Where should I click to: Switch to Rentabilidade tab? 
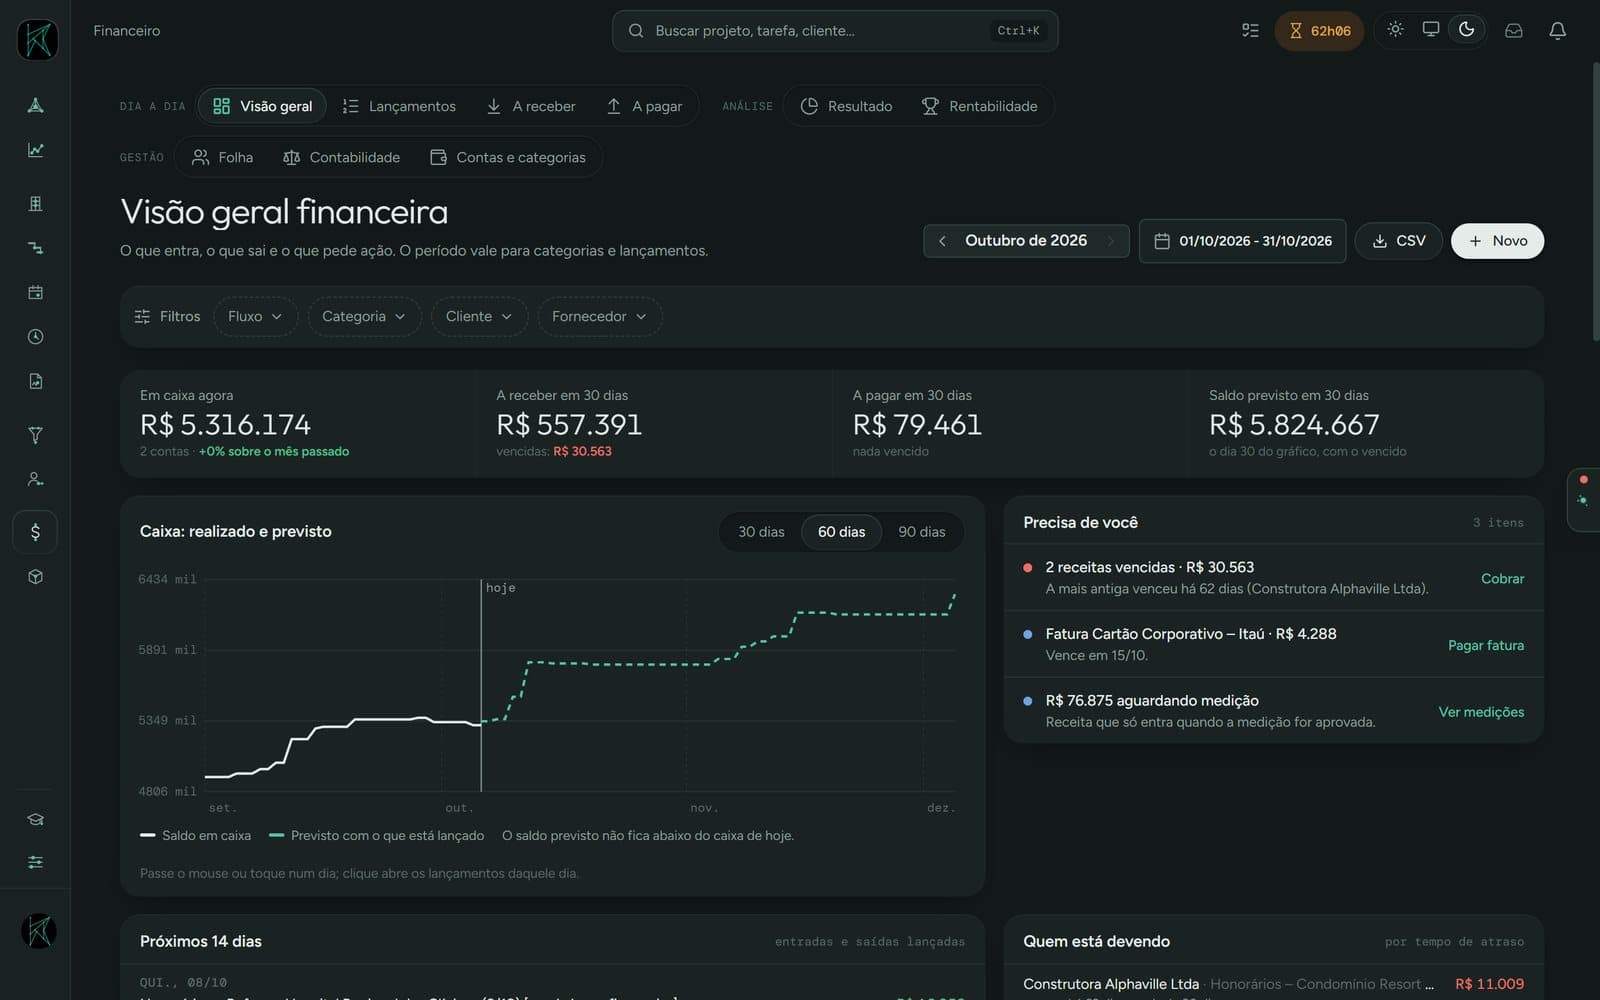(979, 106)
